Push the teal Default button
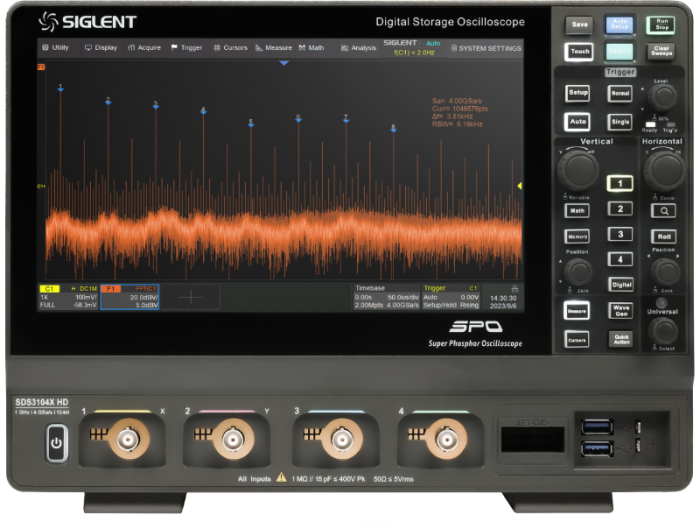The image size is (700, 522). pyautogui.click(x=620, y=51)
